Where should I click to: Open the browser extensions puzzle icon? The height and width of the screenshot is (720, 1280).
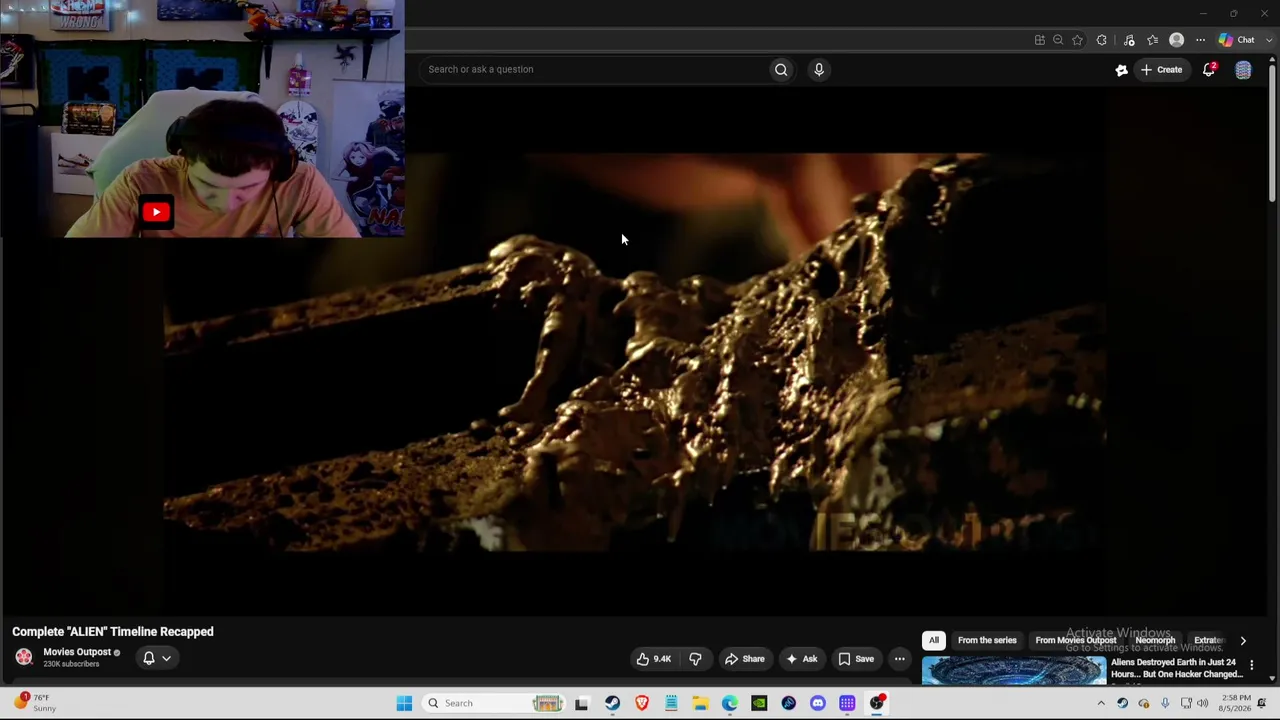point(1102,40)
